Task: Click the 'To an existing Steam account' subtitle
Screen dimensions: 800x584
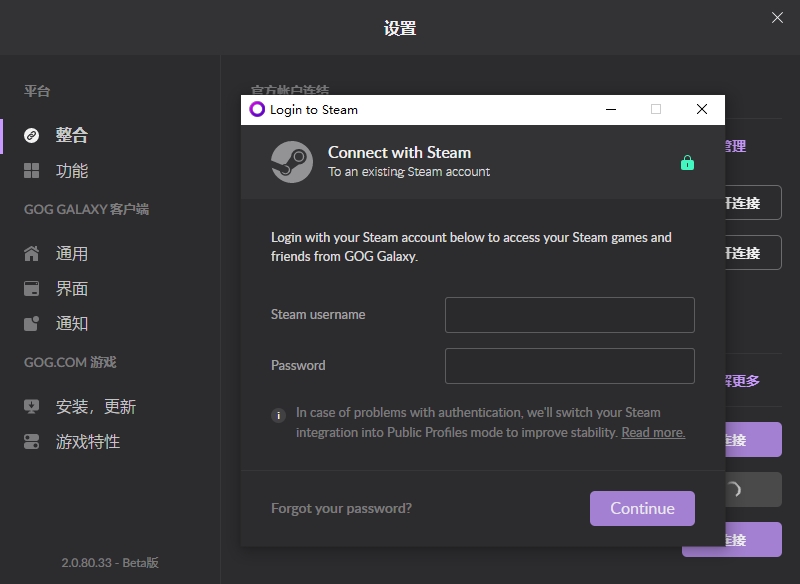Action: (x=409, y=172)
